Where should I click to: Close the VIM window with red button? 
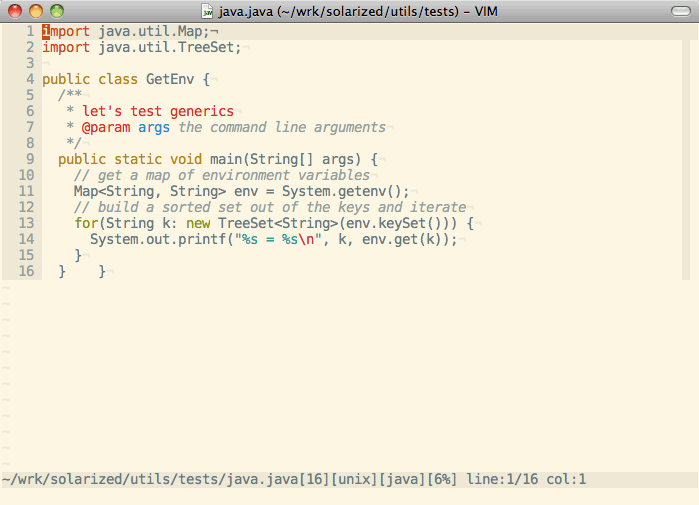15,11
